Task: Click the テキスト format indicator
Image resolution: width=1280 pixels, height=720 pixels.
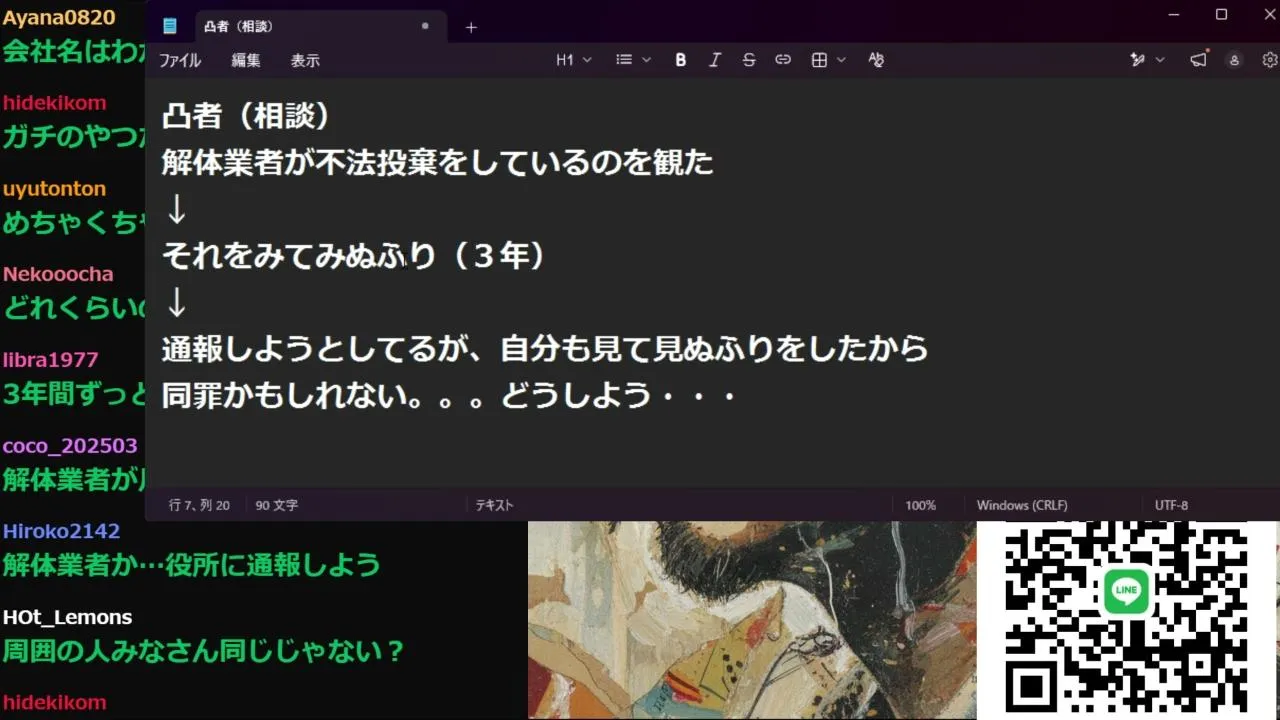Action: (494, 505)
